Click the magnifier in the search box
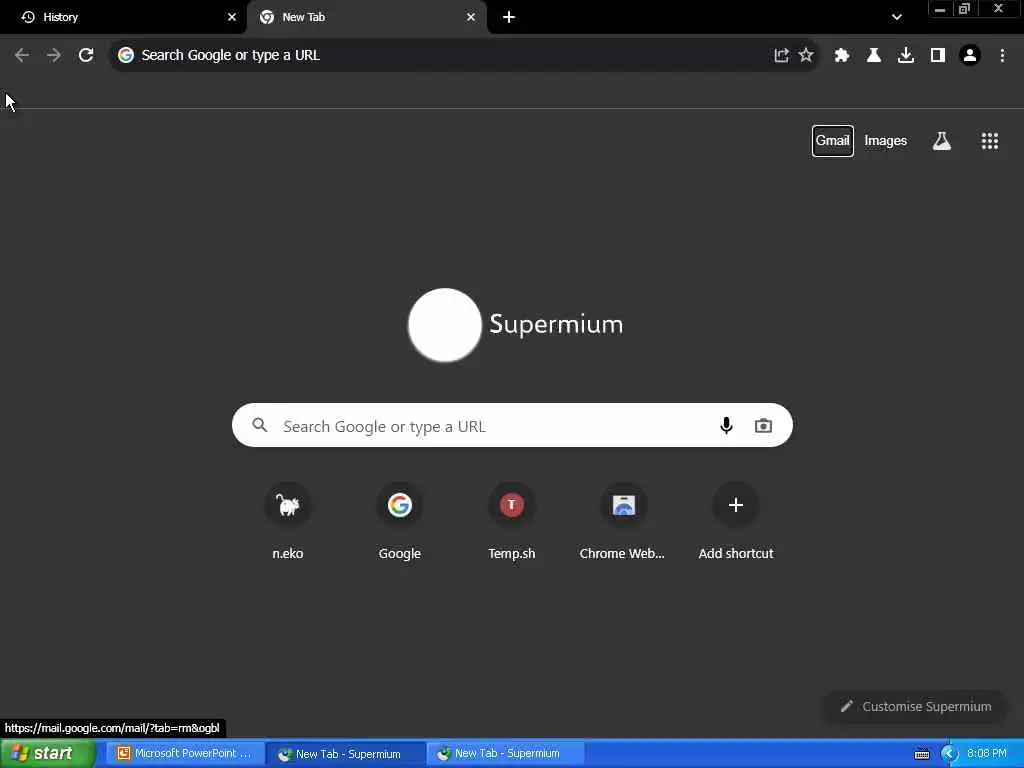The width and height of the screenshot is (1024, 768). [260, 425]
